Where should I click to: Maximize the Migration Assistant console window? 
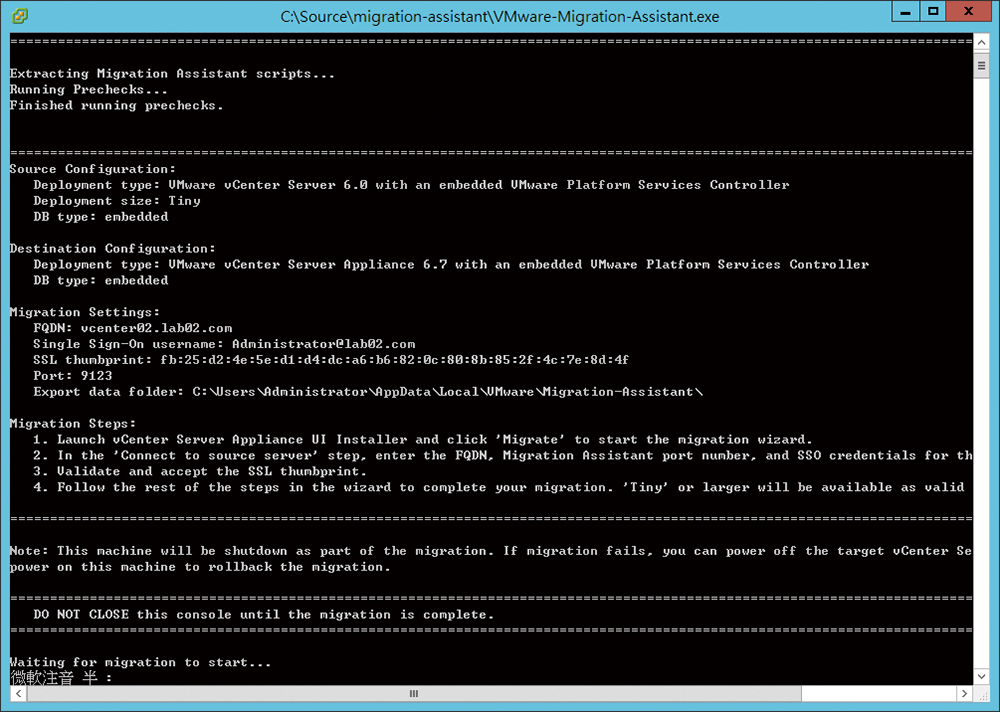pos(933,11)
